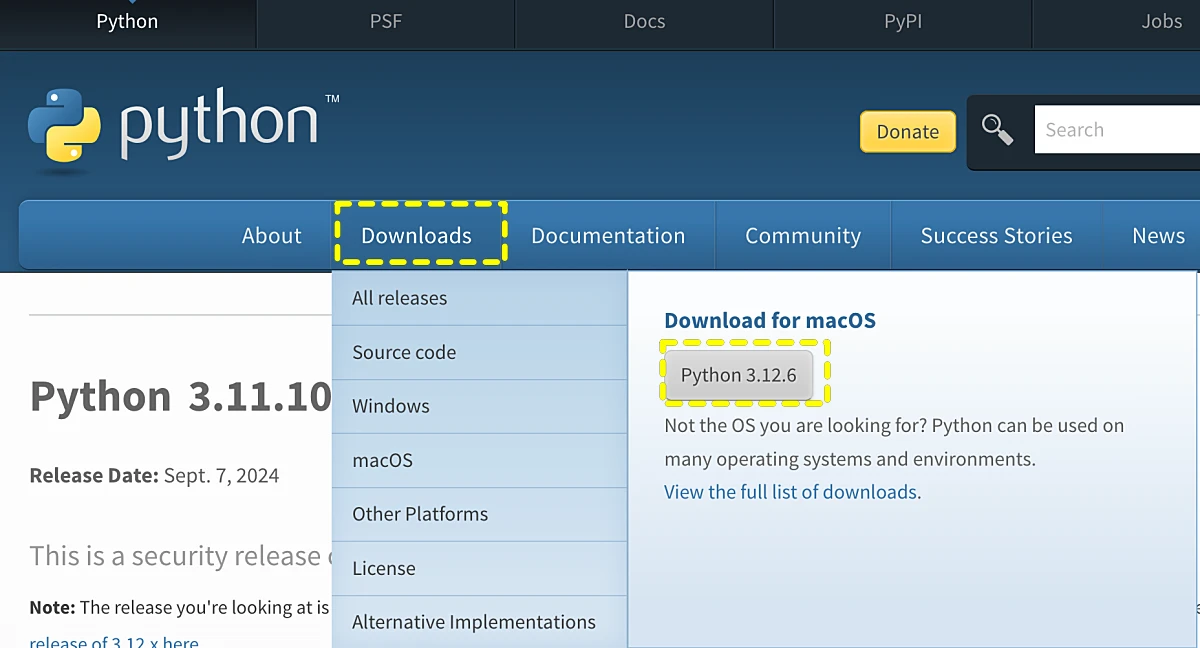Open the Jobs top-bar tab
The width and height of the screenshot is (1200, 648).
click(x=1161, y=22)
